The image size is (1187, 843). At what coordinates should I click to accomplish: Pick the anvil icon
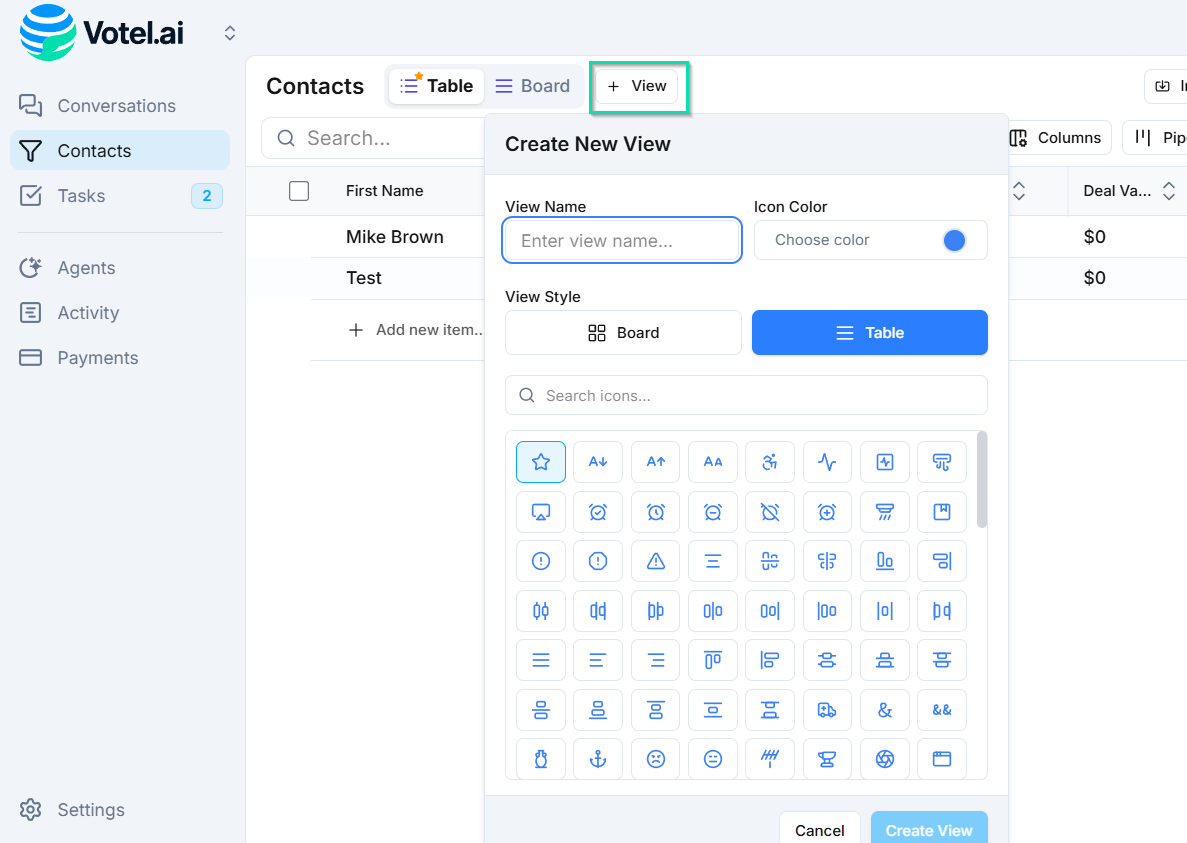pyautogui.click(x=827, y=759)
